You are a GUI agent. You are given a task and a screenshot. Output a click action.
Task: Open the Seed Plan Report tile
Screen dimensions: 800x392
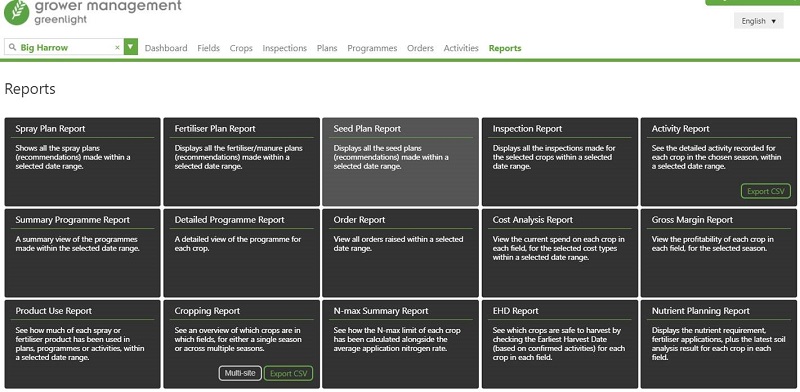(401, 162)
